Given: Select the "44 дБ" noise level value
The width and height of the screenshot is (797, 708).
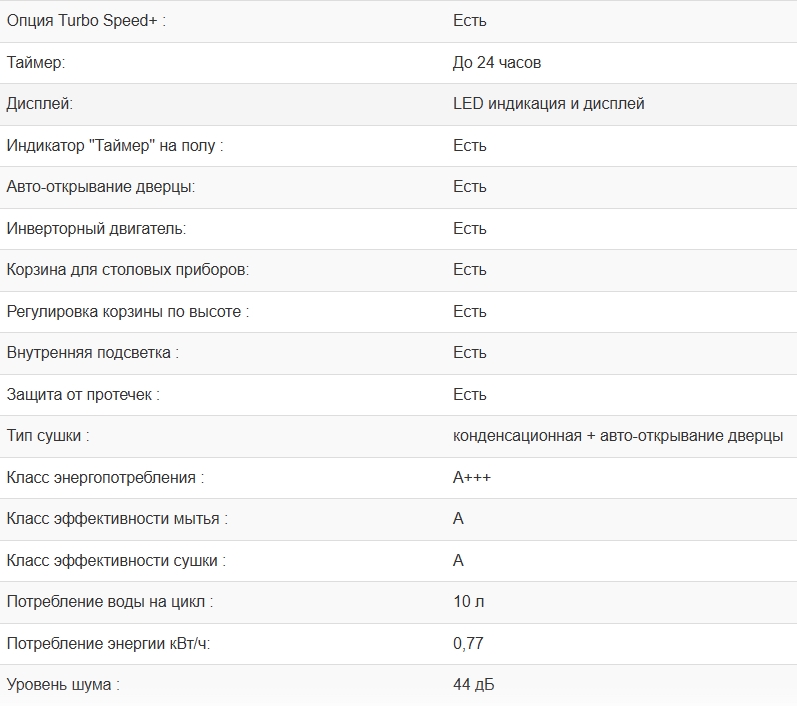Looking at the screenshot, I should [x=474, y=685].
